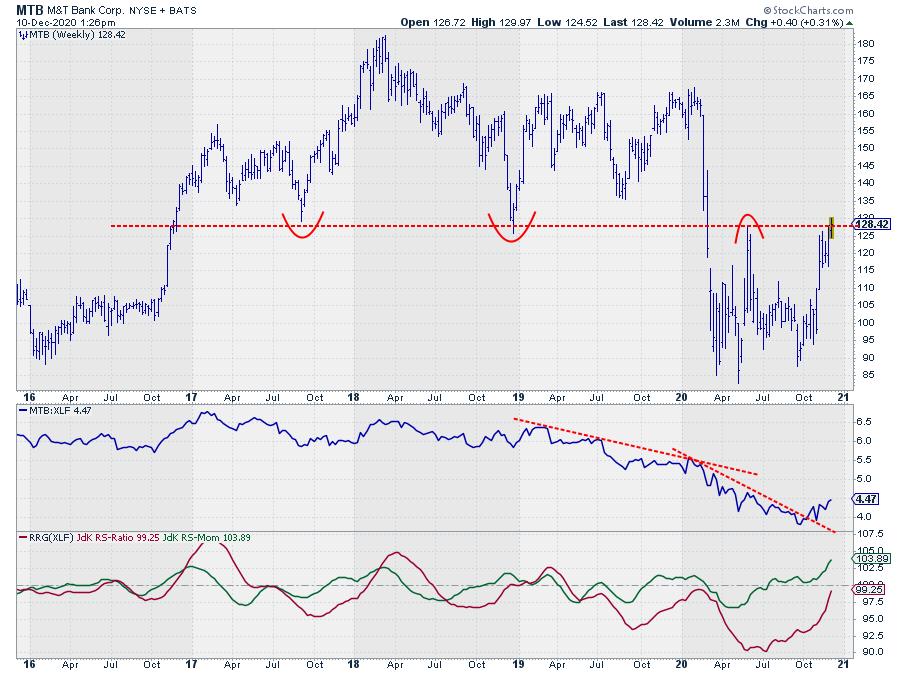900x673 pixels.
Task: Click the MTB ticker symbol in header
Action: (x=29, y=8)
